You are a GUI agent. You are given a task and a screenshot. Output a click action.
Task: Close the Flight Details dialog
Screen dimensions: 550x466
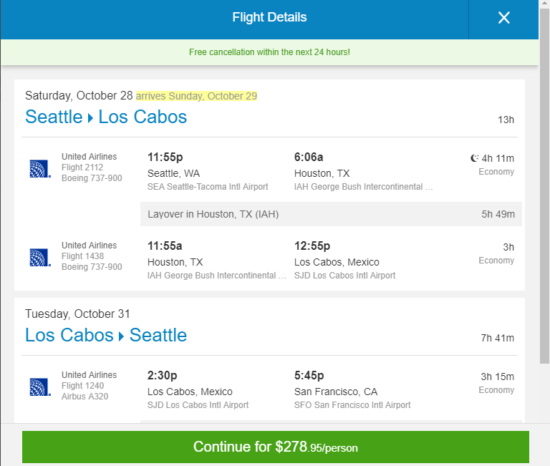504,18
